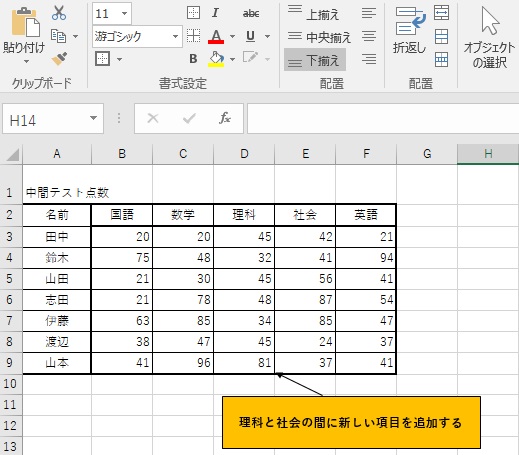Click the 社会 header cell
The height and width of the screenshot is (455, 519).
coord(305,215)
